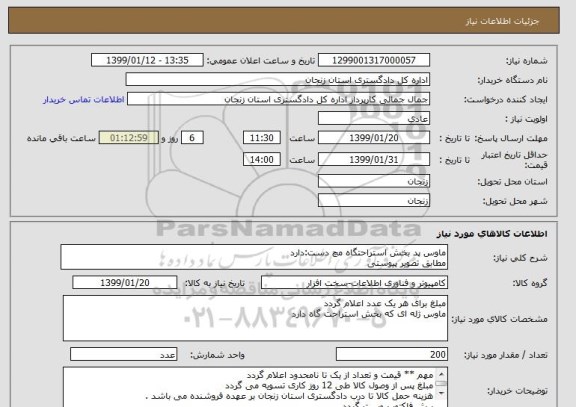The width and height of the screenshot is (576, 407).
Task: Open buyer contact info link اطلاعات تماس خریدار
Action: (84, 100)
